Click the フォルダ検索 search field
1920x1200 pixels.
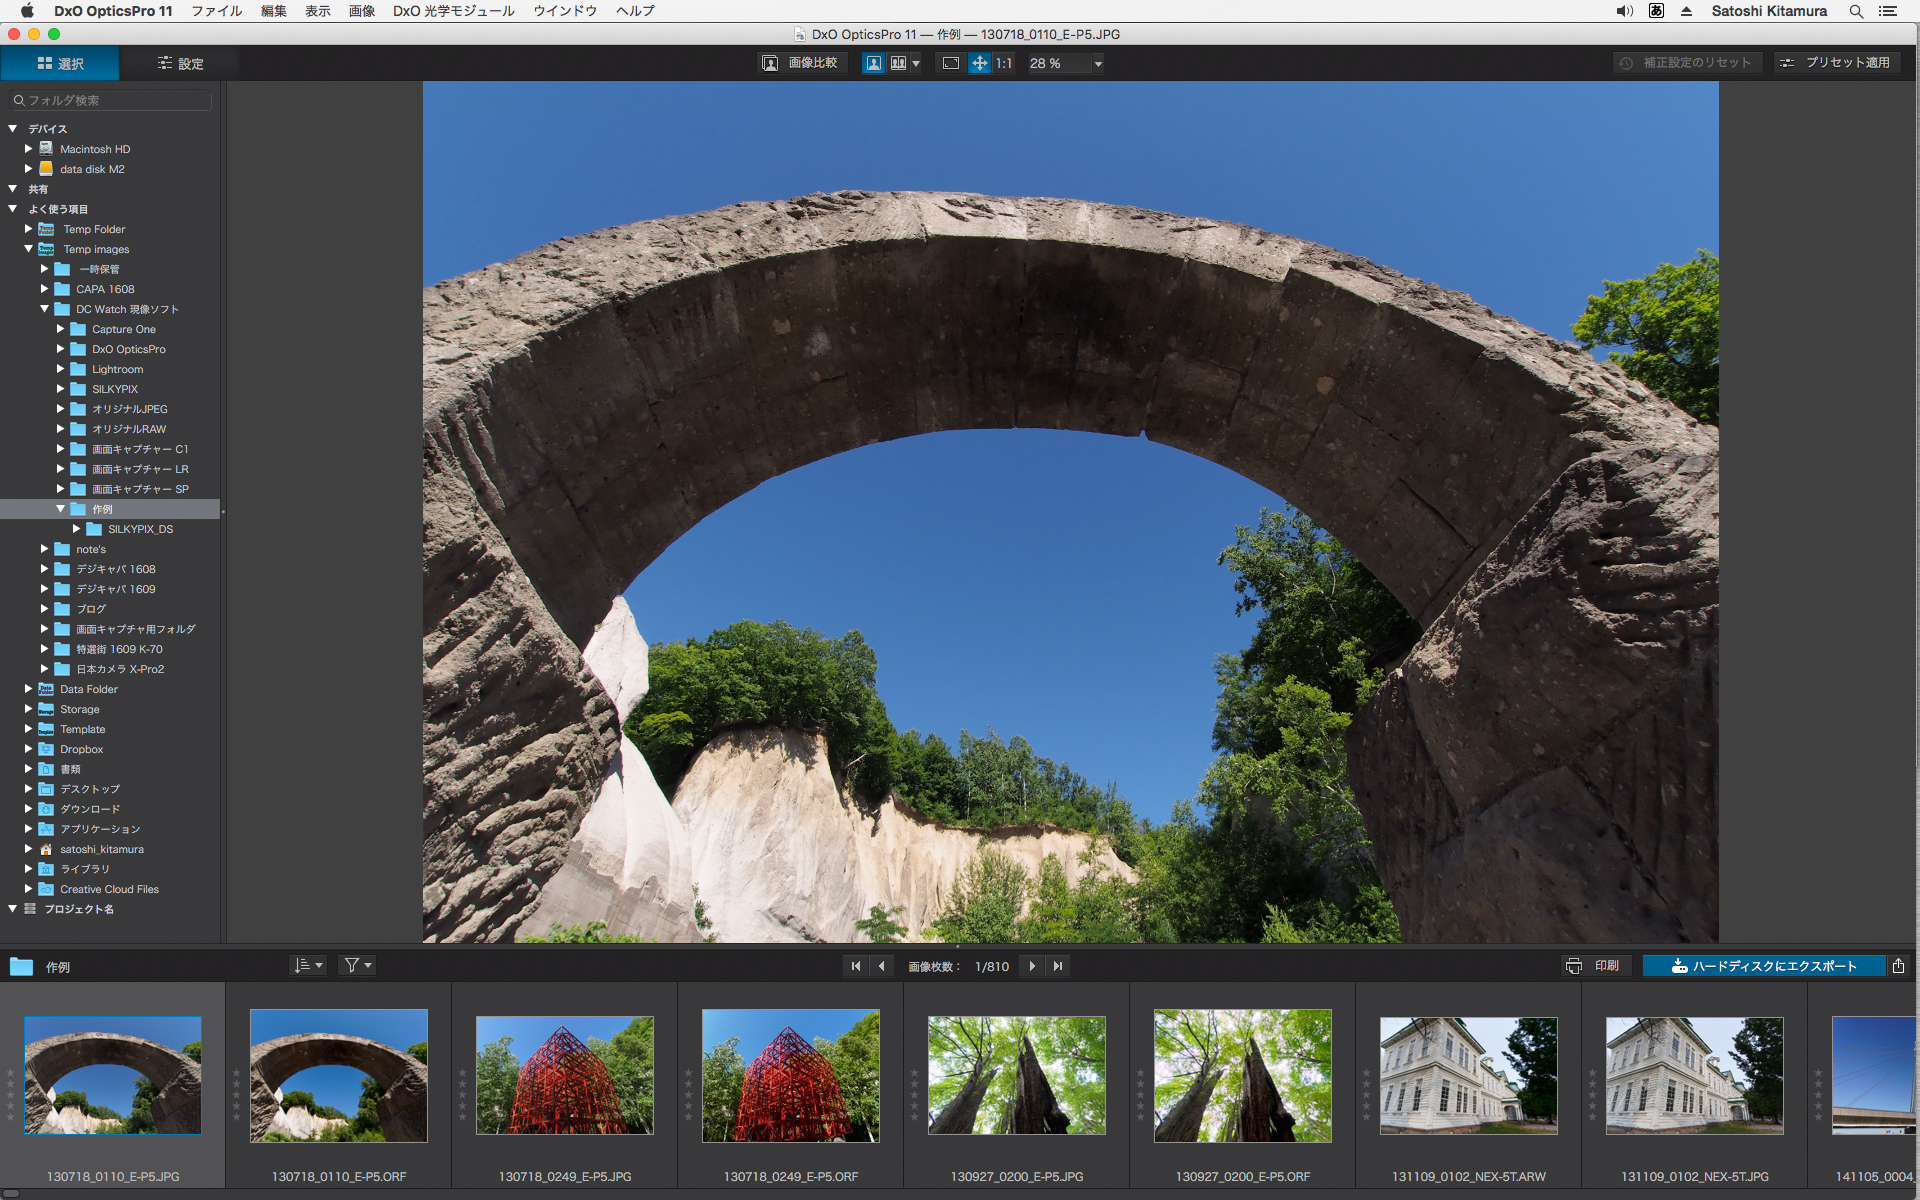(x=112, y=100)
